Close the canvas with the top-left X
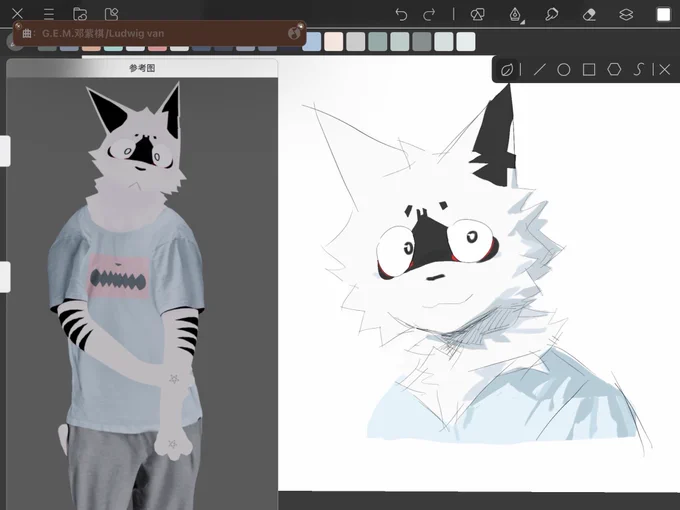Image resolution: width=680 pixels, height=510 pixels. click(17, 13)
